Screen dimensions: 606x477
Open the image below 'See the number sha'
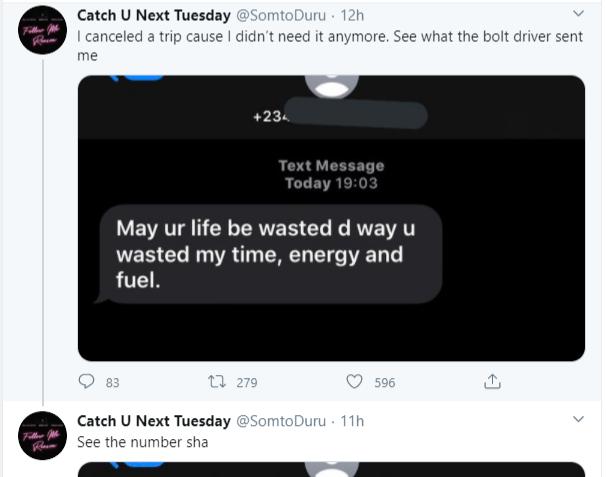331,469
